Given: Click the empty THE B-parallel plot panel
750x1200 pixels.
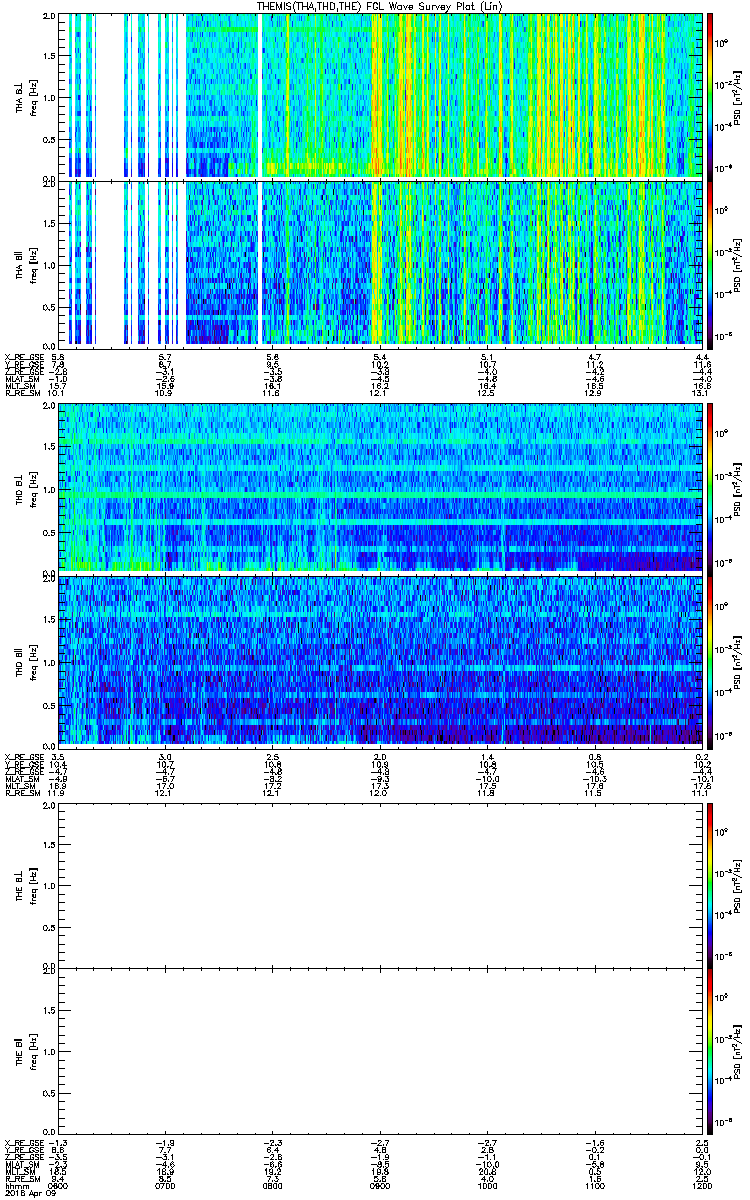Looking at the screenshot, I should pos(381,1049).
